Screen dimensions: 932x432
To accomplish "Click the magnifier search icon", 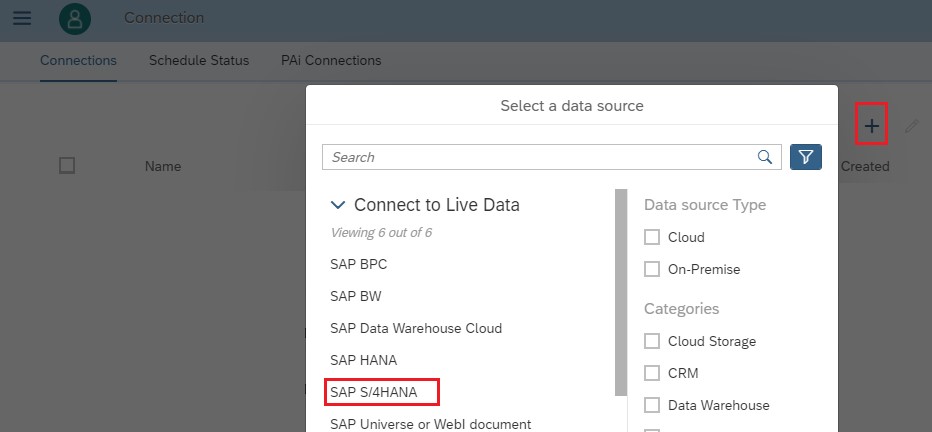I will point(765,157).
